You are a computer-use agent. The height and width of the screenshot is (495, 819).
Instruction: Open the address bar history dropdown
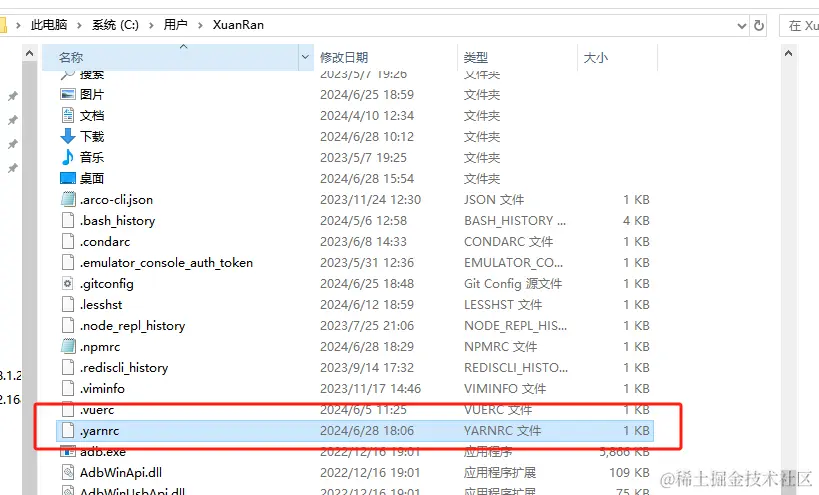(x=741, y=26)
